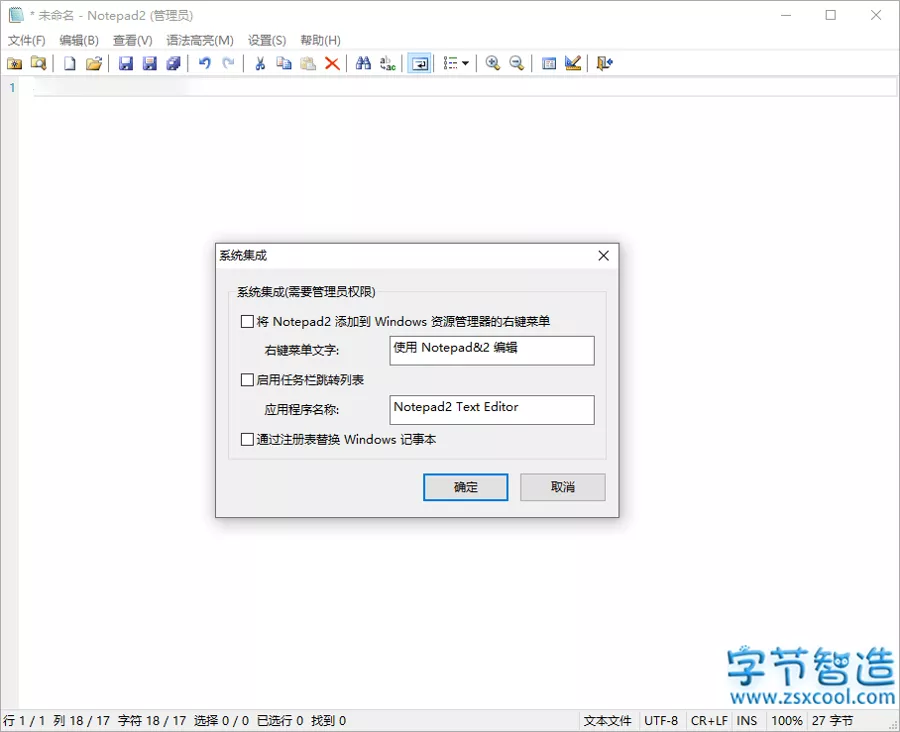The image size is (900, 732).
Task: Check 通过注册表替换 Windows 记事本
Action: click(x=247, y=439)
